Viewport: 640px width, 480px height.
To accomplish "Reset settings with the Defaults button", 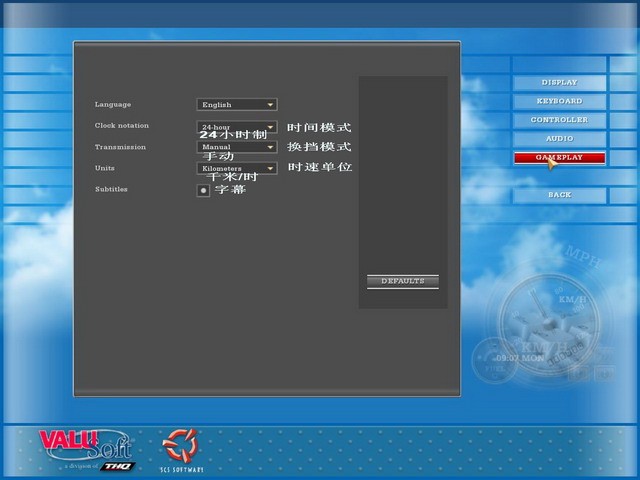I will (x=402, y=281).
